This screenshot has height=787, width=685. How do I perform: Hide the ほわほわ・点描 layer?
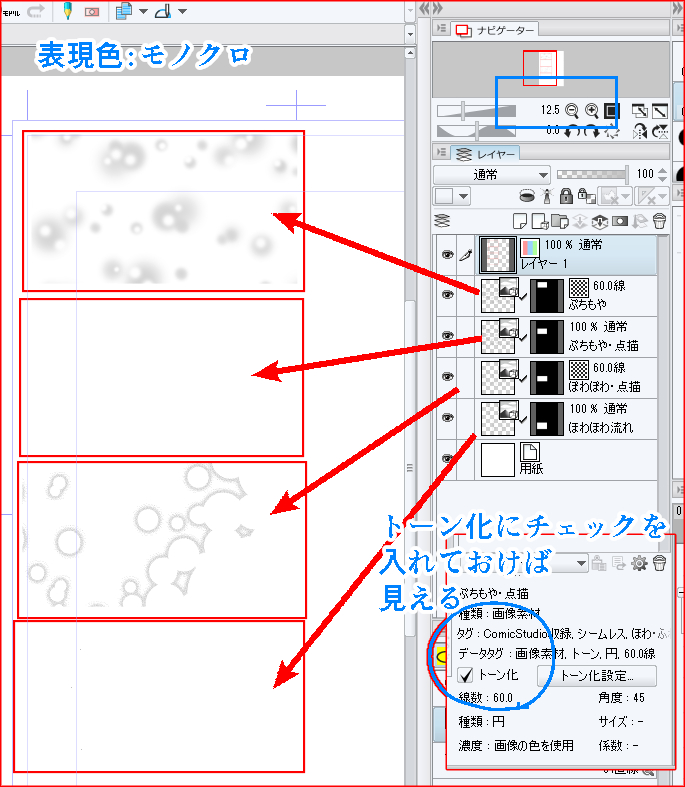point(447,377)
